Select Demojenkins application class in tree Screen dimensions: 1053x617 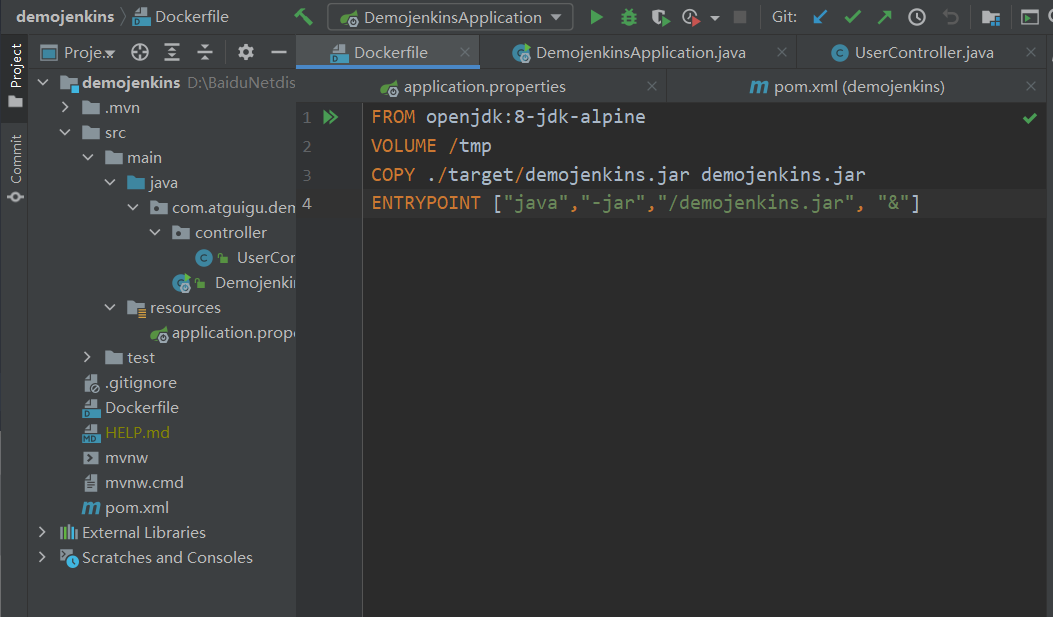pyautogui.click(x=234, y=283)
